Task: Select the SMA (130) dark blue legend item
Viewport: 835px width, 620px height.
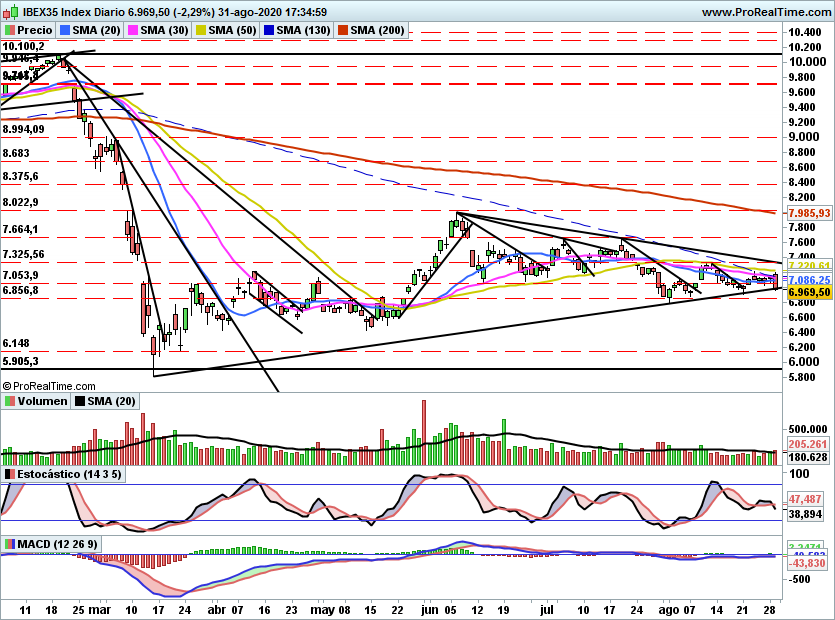Action: tap(297, 30)
